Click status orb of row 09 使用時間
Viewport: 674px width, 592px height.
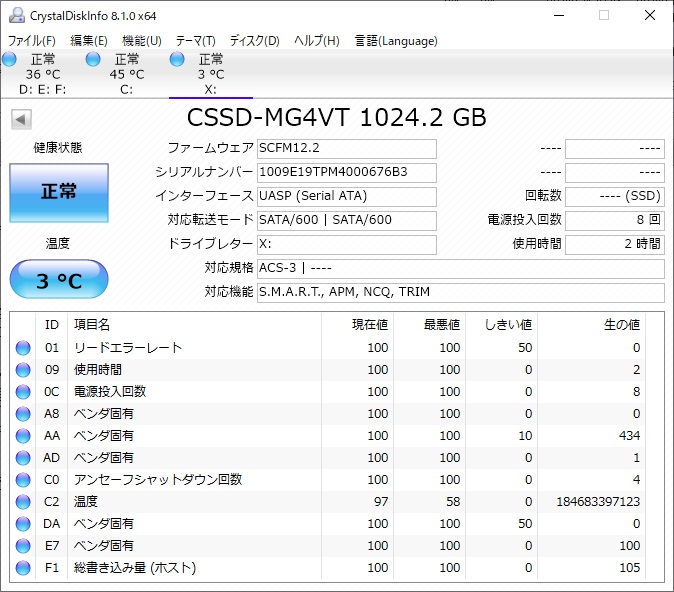[23, 370]
